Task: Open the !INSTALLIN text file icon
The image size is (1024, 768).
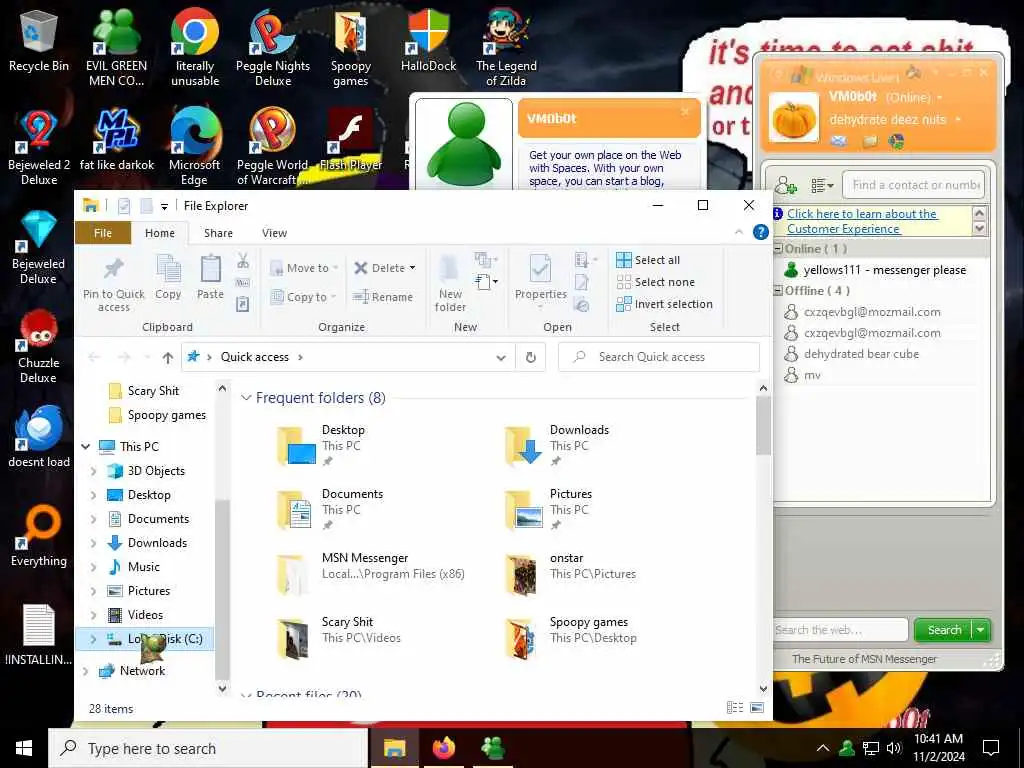Action: (x=39, y=635)
